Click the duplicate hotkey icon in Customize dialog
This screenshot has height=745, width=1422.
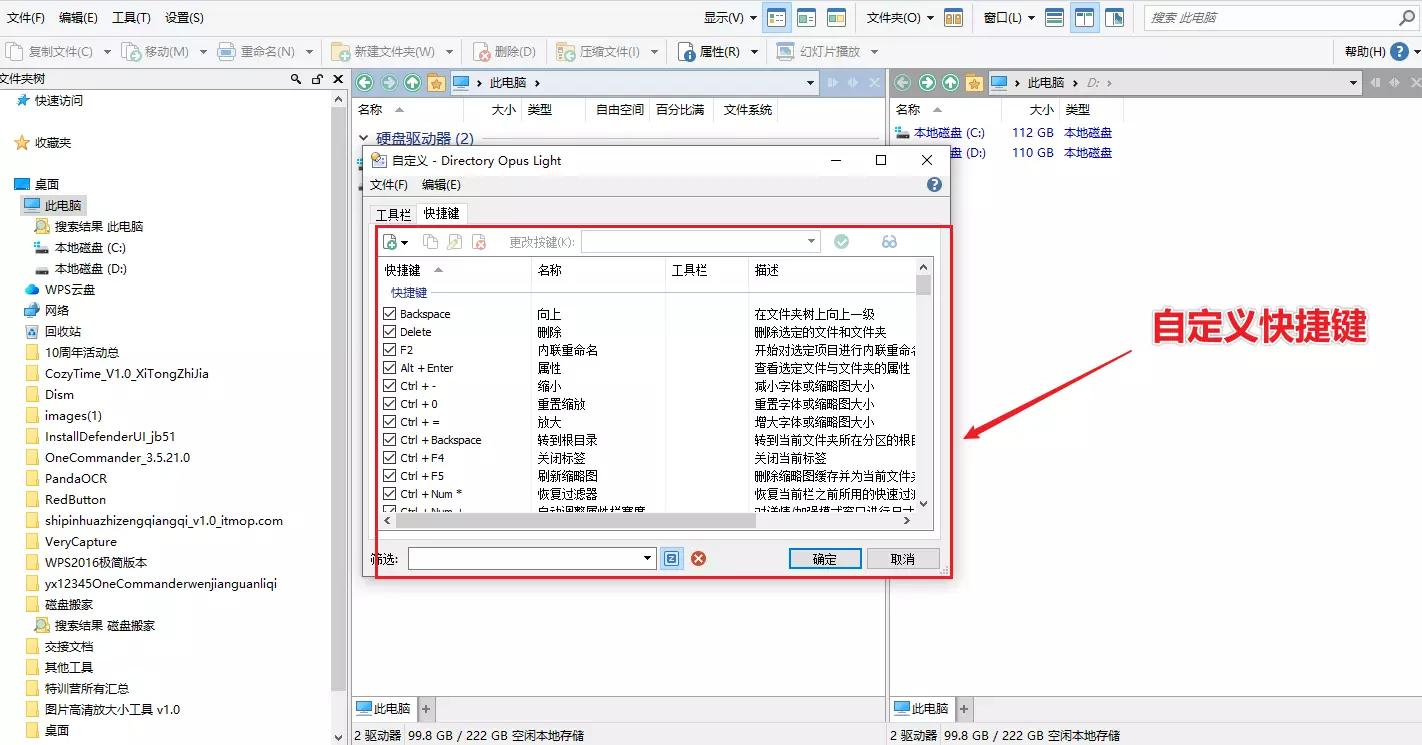tap(431, 241)
